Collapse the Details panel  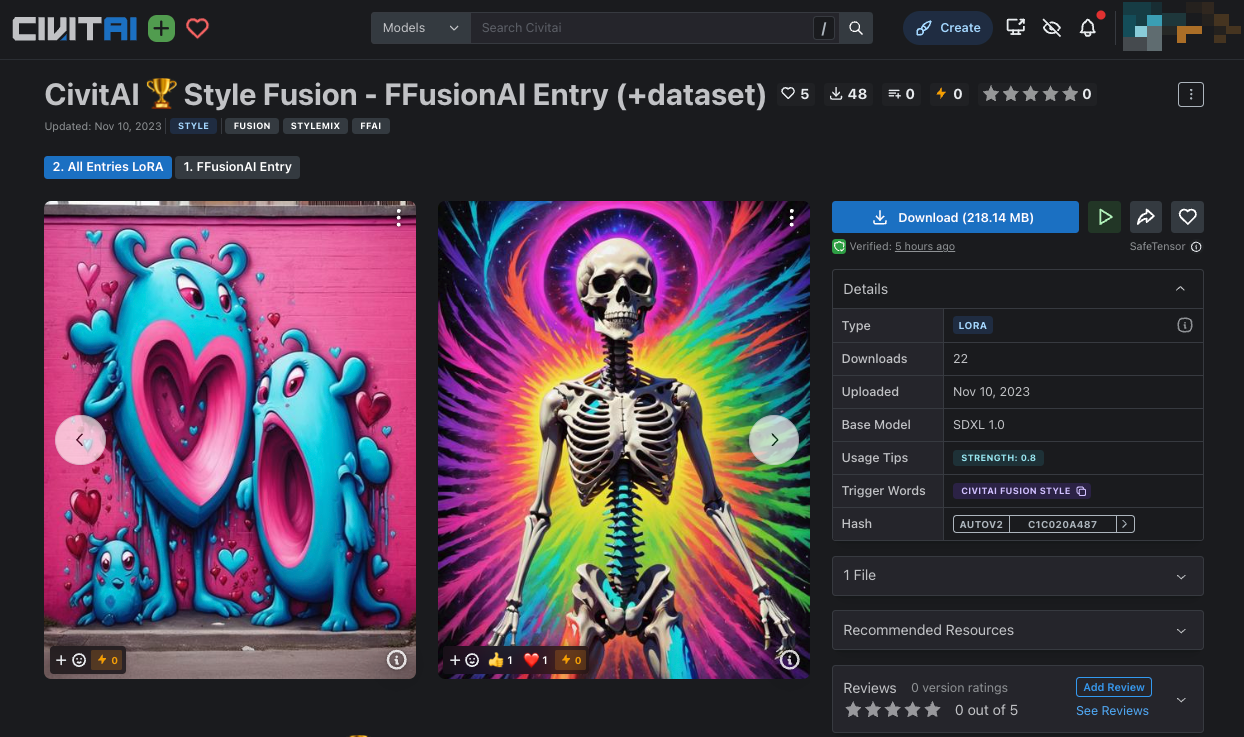pos(1180,289)
